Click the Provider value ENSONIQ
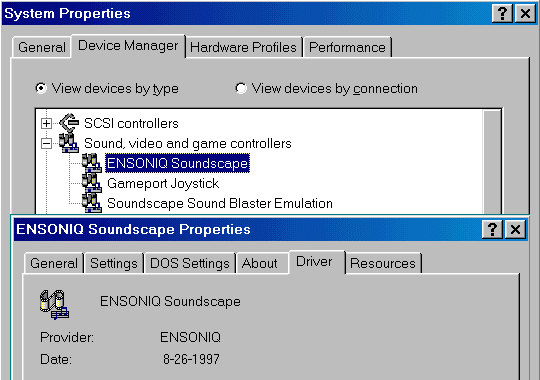 coord(190,337)
